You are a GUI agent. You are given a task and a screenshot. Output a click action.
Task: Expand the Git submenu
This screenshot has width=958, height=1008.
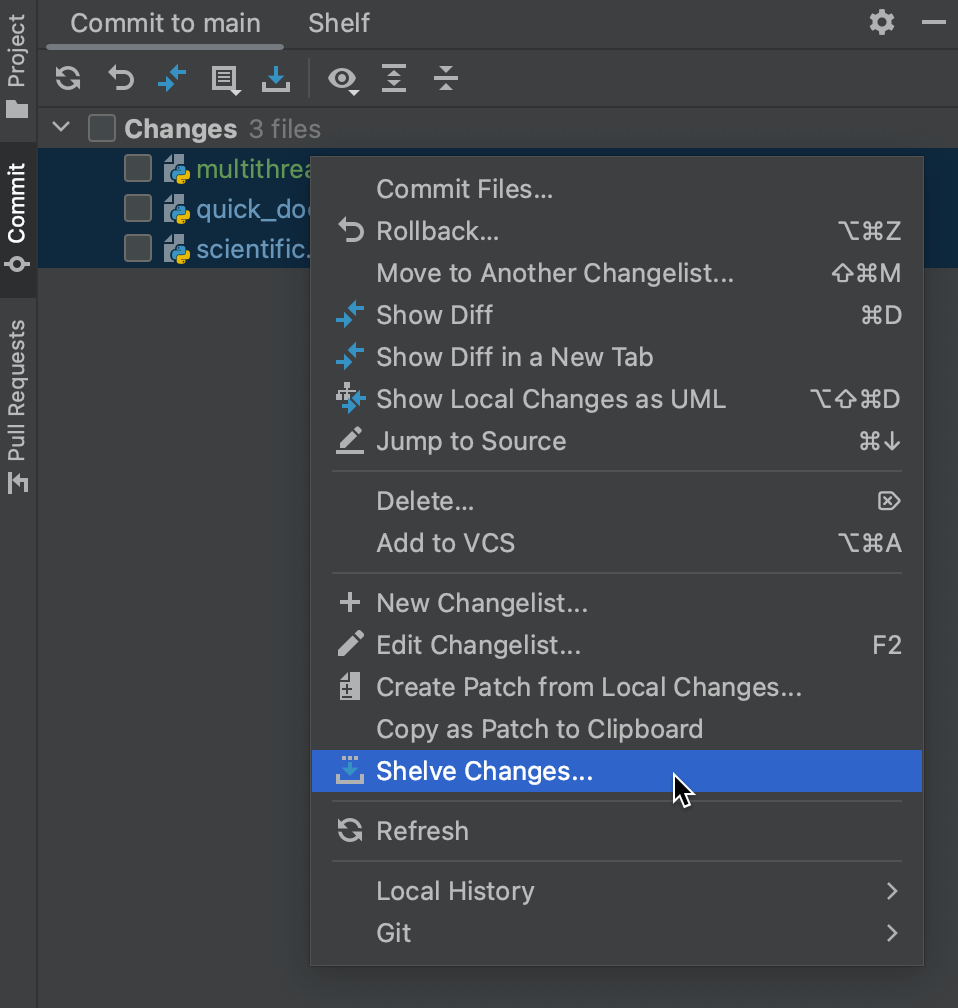pyautogui.click(x=393, y=932)
